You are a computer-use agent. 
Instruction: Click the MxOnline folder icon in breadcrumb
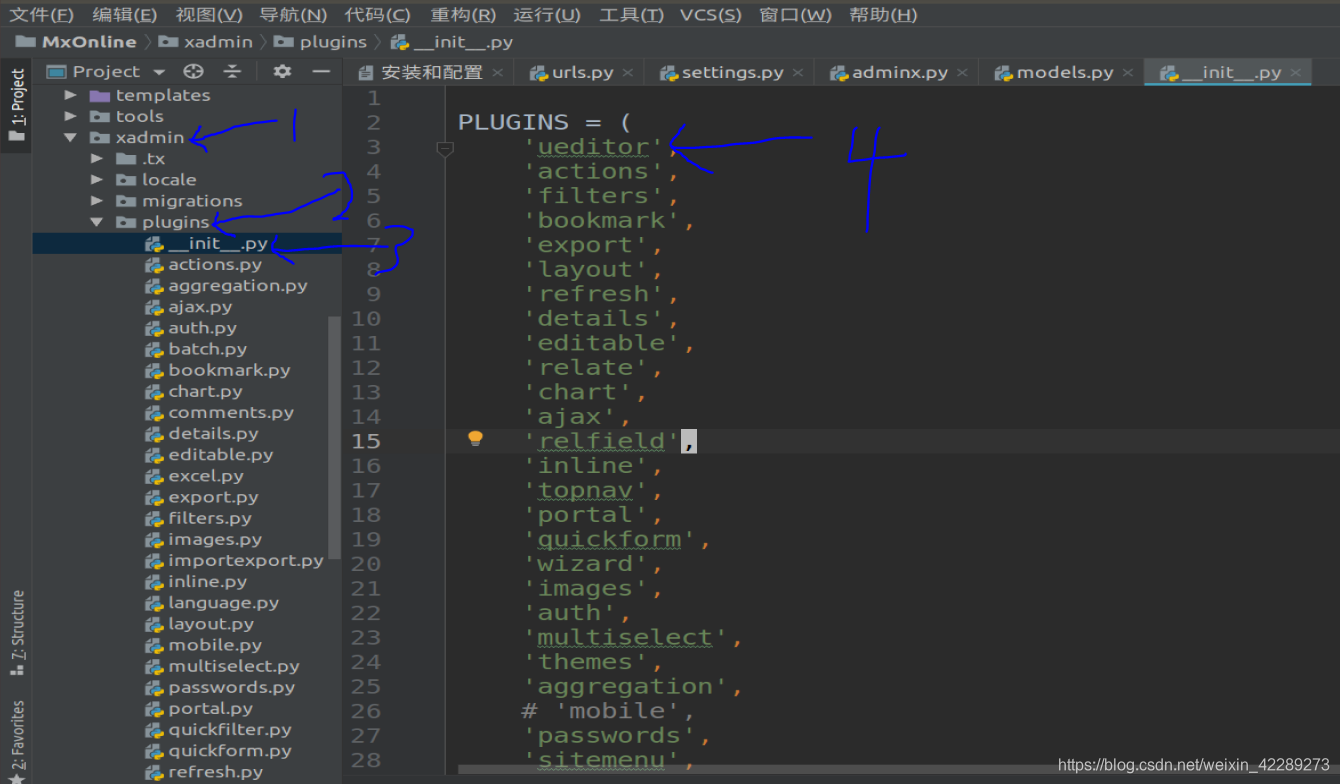(x=25, y=41)
